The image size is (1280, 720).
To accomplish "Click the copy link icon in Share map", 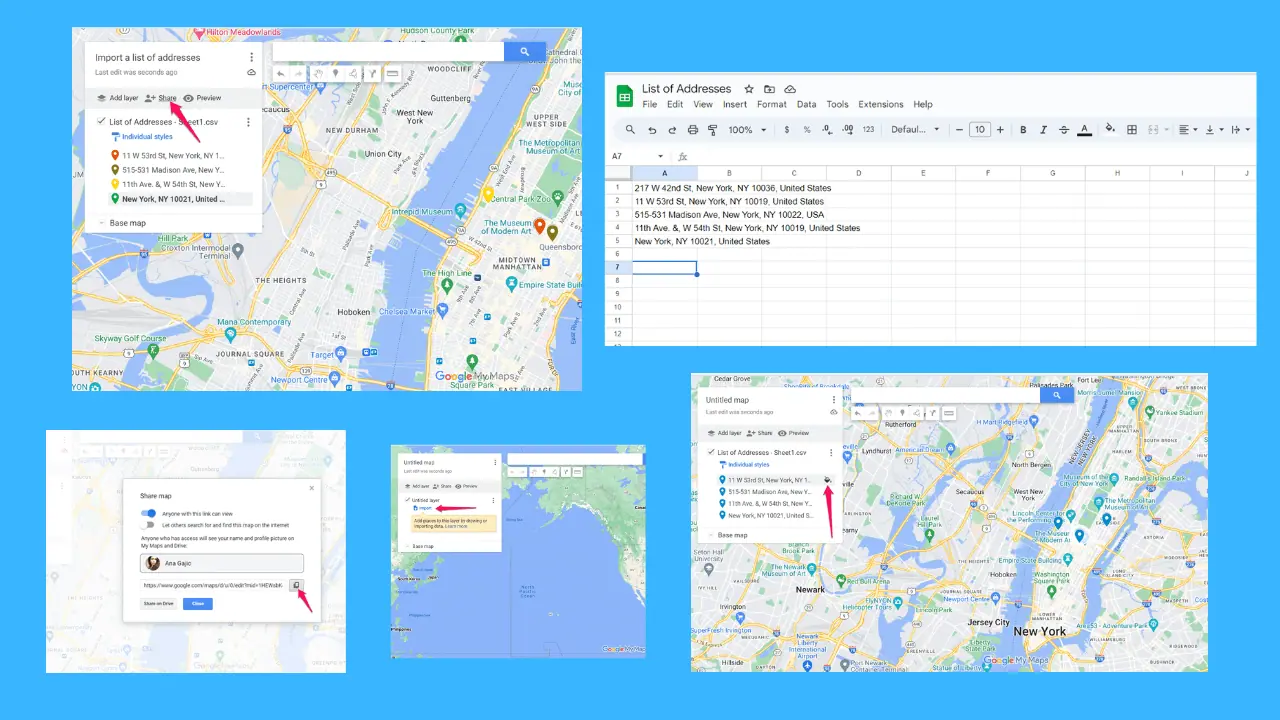I will click(x=296, y=585).
